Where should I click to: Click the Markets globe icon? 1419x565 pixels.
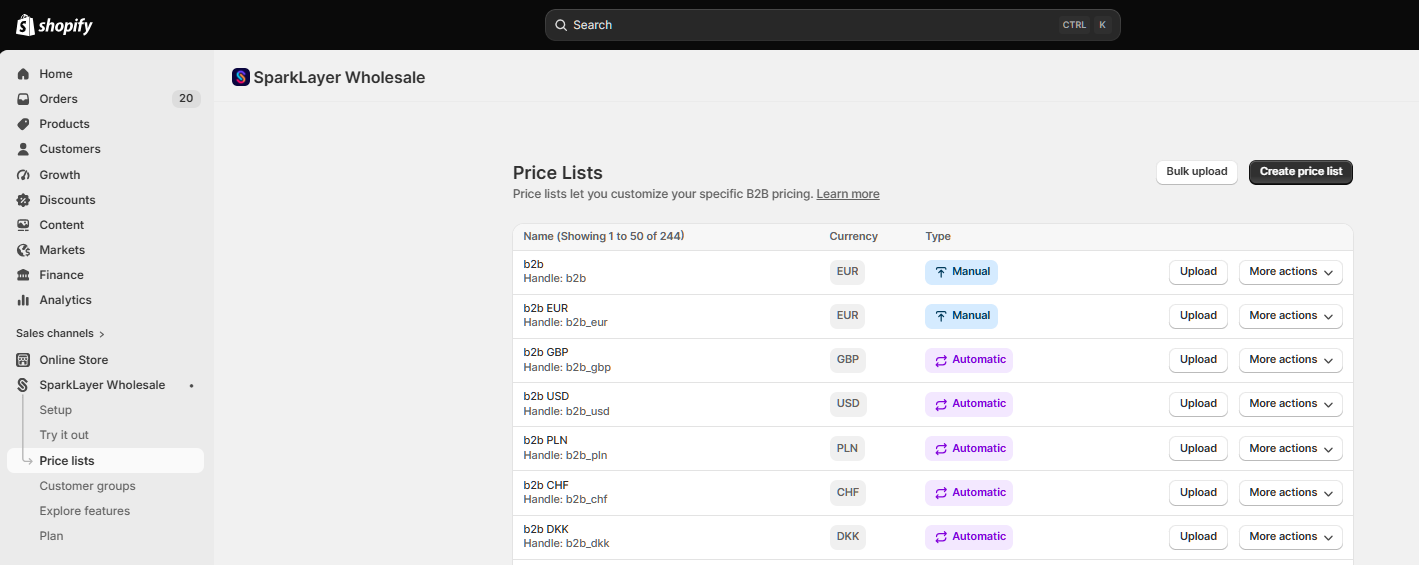23,250
